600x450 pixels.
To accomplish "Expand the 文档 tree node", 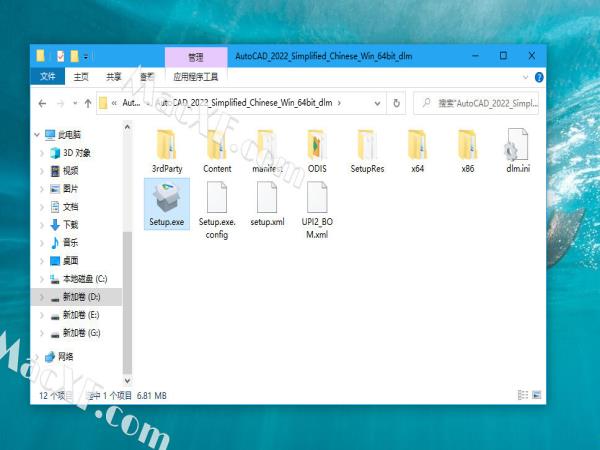I will pyautogui.click(x=42, y=207).
